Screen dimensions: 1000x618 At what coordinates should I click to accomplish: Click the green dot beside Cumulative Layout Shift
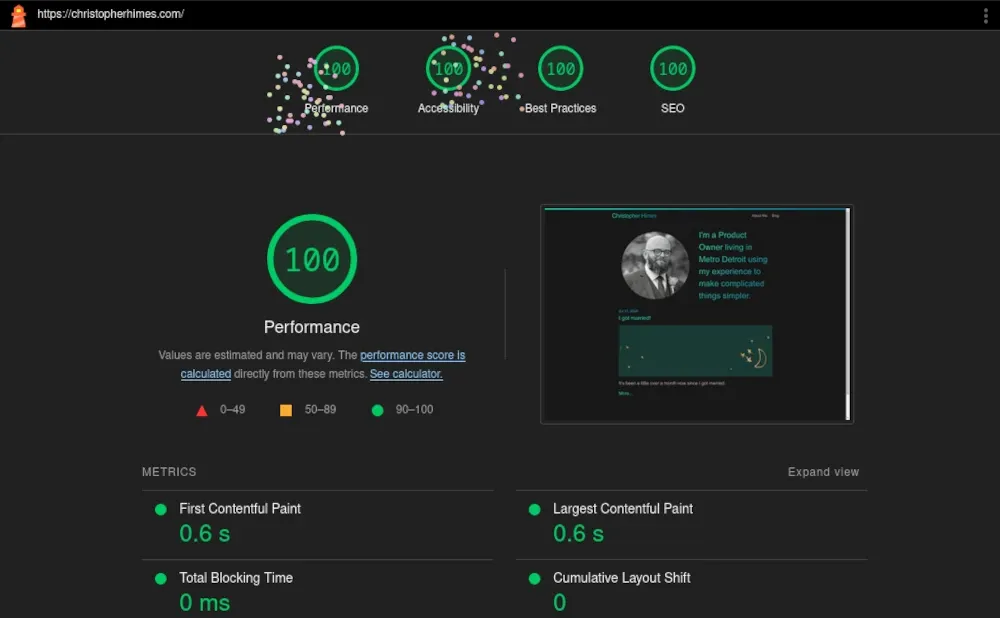532,578
